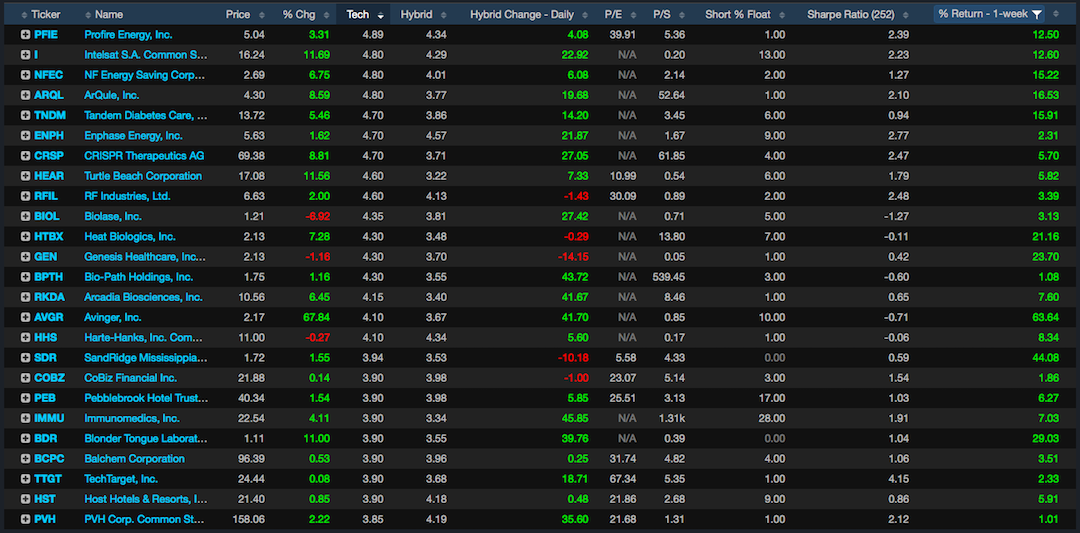The image size is (1080, 533).
Task: Click SDR 1-week return 44.08
Action: click(1047, 357)
